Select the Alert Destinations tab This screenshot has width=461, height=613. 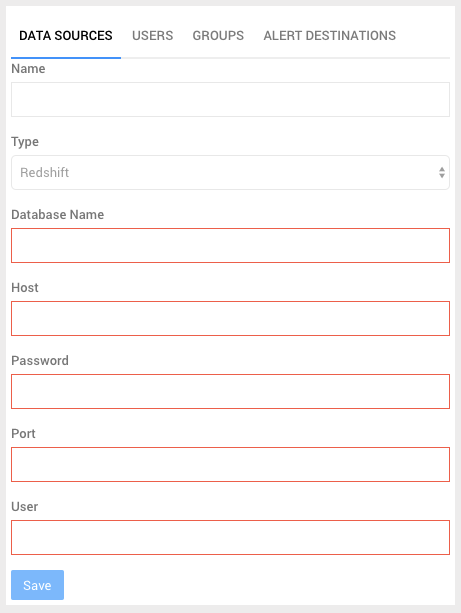(330, 36)
